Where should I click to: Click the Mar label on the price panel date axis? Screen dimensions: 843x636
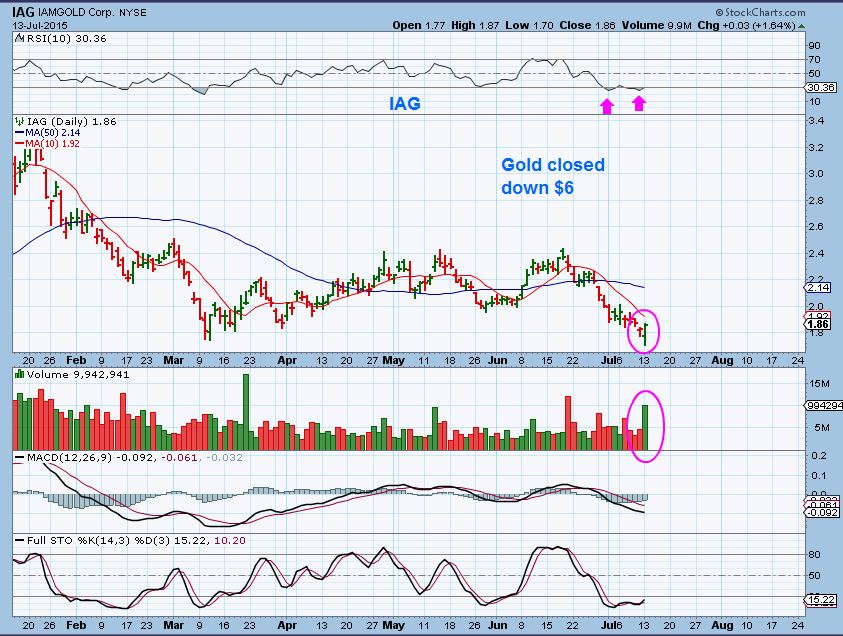tap(173, 360)
